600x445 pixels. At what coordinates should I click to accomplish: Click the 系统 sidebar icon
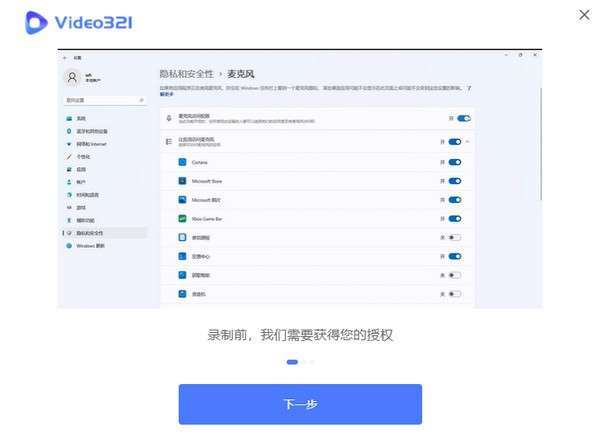coord(69,118)
